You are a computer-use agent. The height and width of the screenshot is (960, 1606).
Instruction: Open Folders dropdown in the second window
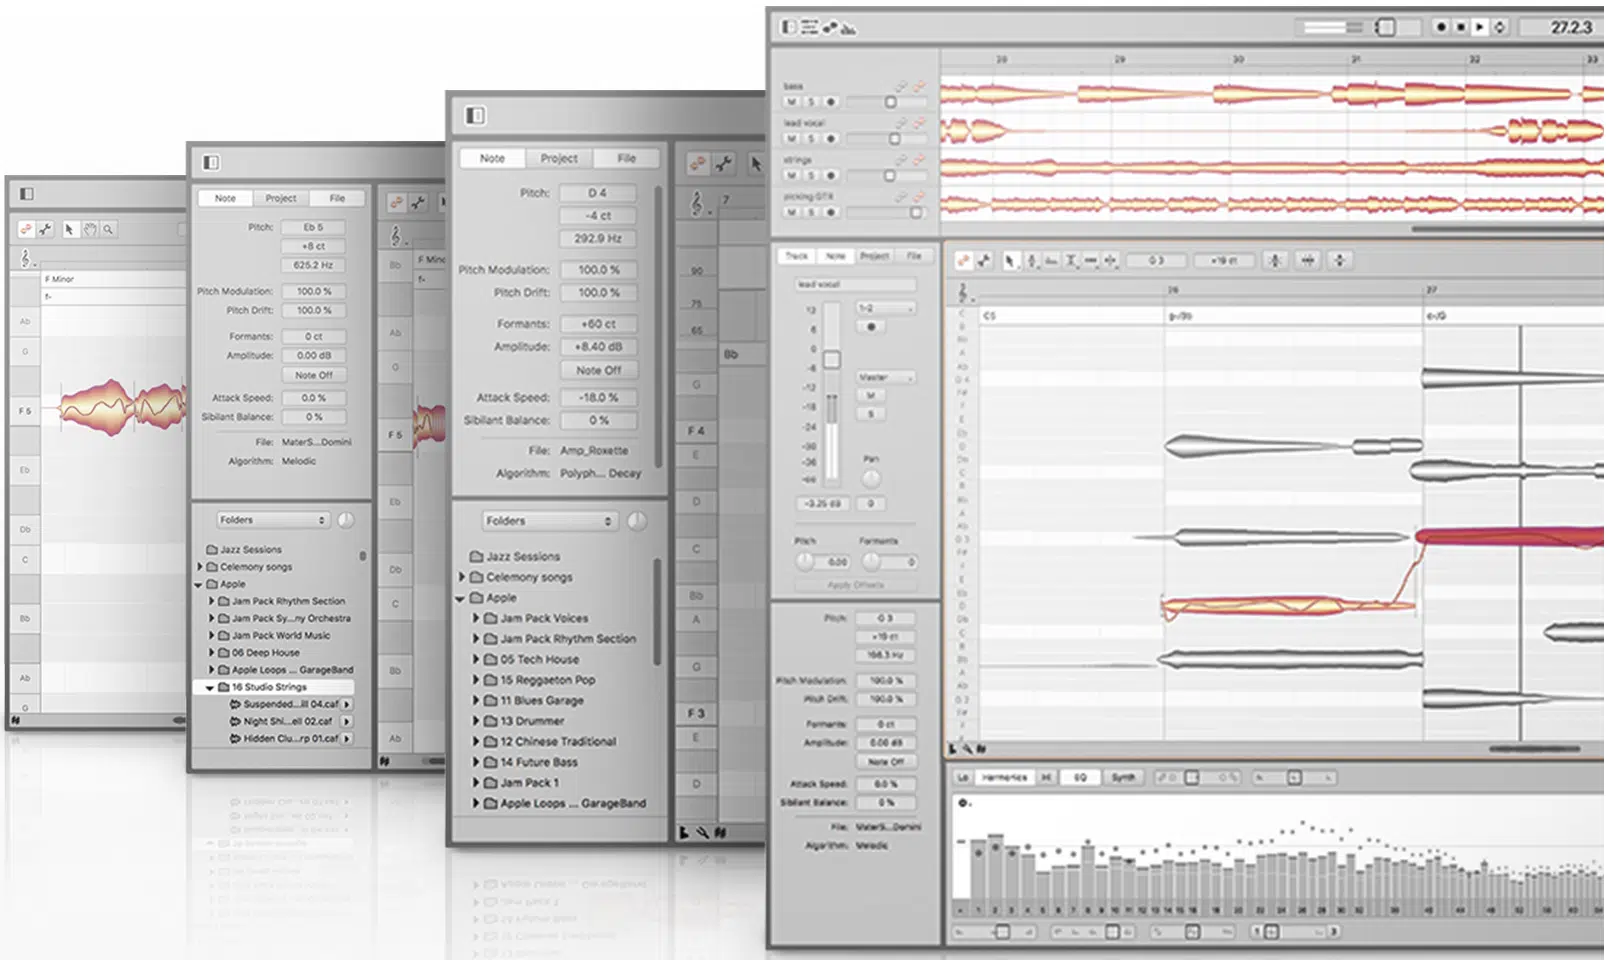click(273, 520)
